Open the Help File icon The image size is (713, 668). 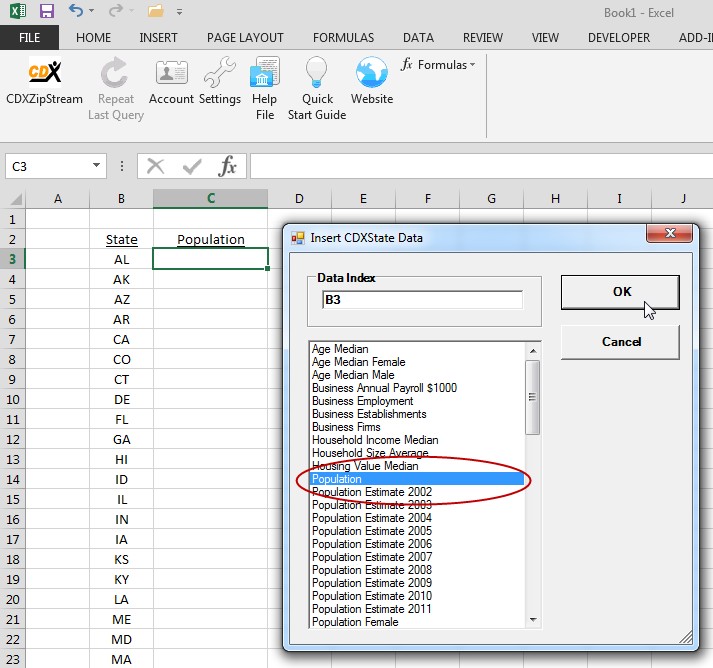pos(265,72)
